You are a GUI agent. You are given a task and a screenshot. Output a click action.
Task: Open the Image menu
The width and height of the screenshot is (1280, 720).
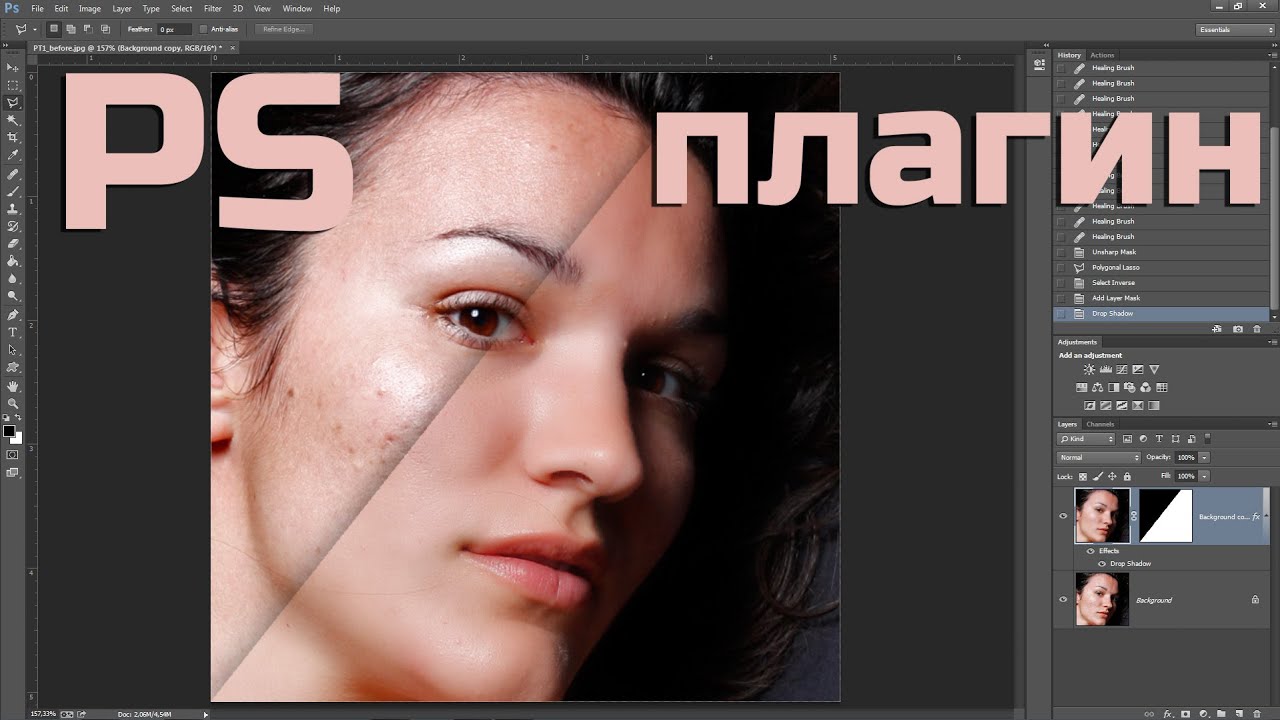(x=90, y=8)
